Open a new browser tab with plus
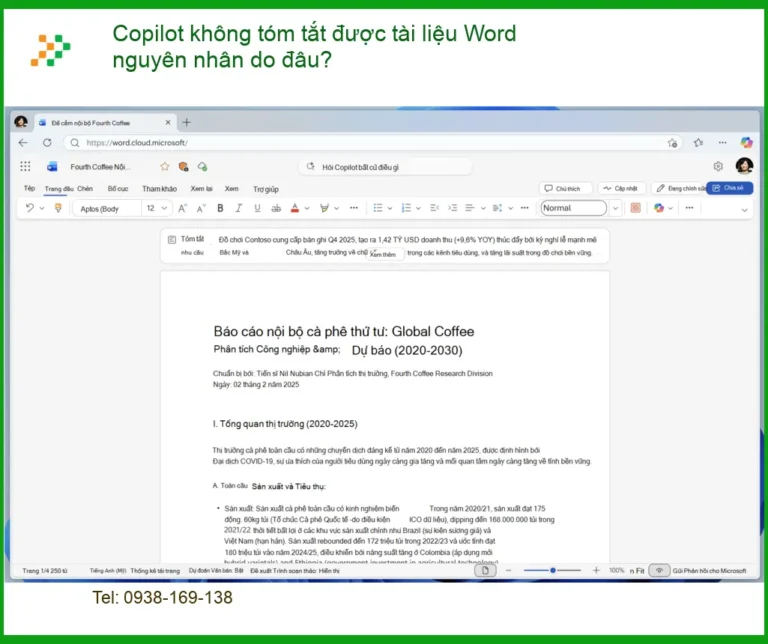 [x=187, y=122]
